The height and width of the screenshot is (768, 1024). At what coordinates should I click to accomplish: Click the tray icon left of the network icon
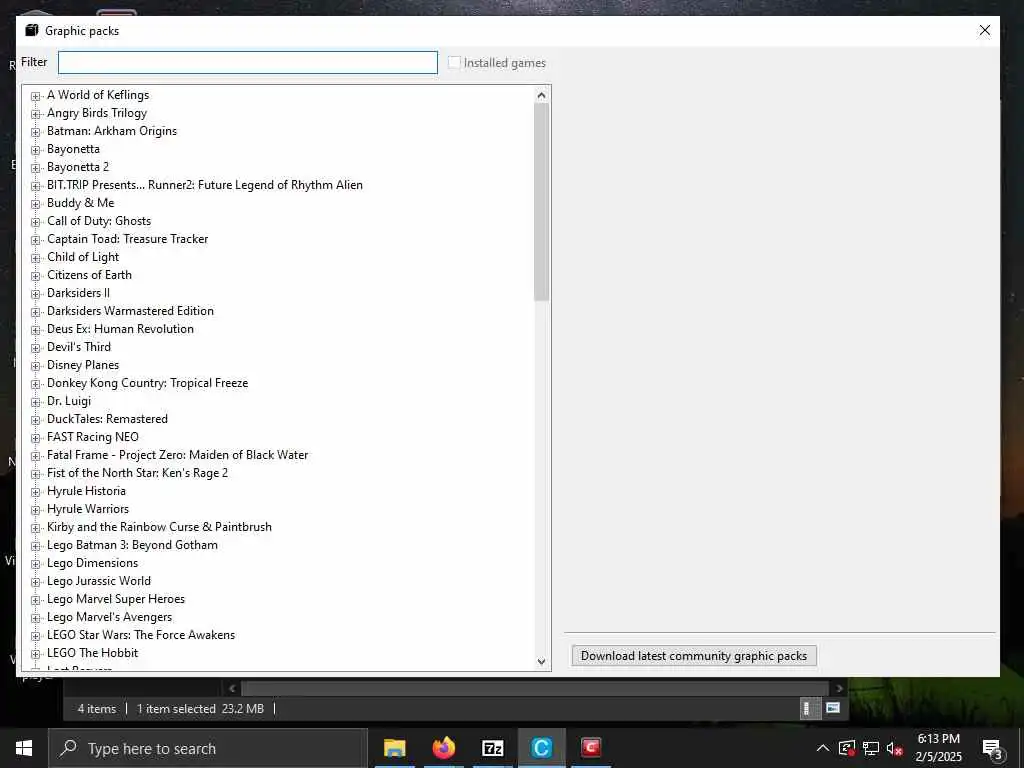tap(847, 748)
